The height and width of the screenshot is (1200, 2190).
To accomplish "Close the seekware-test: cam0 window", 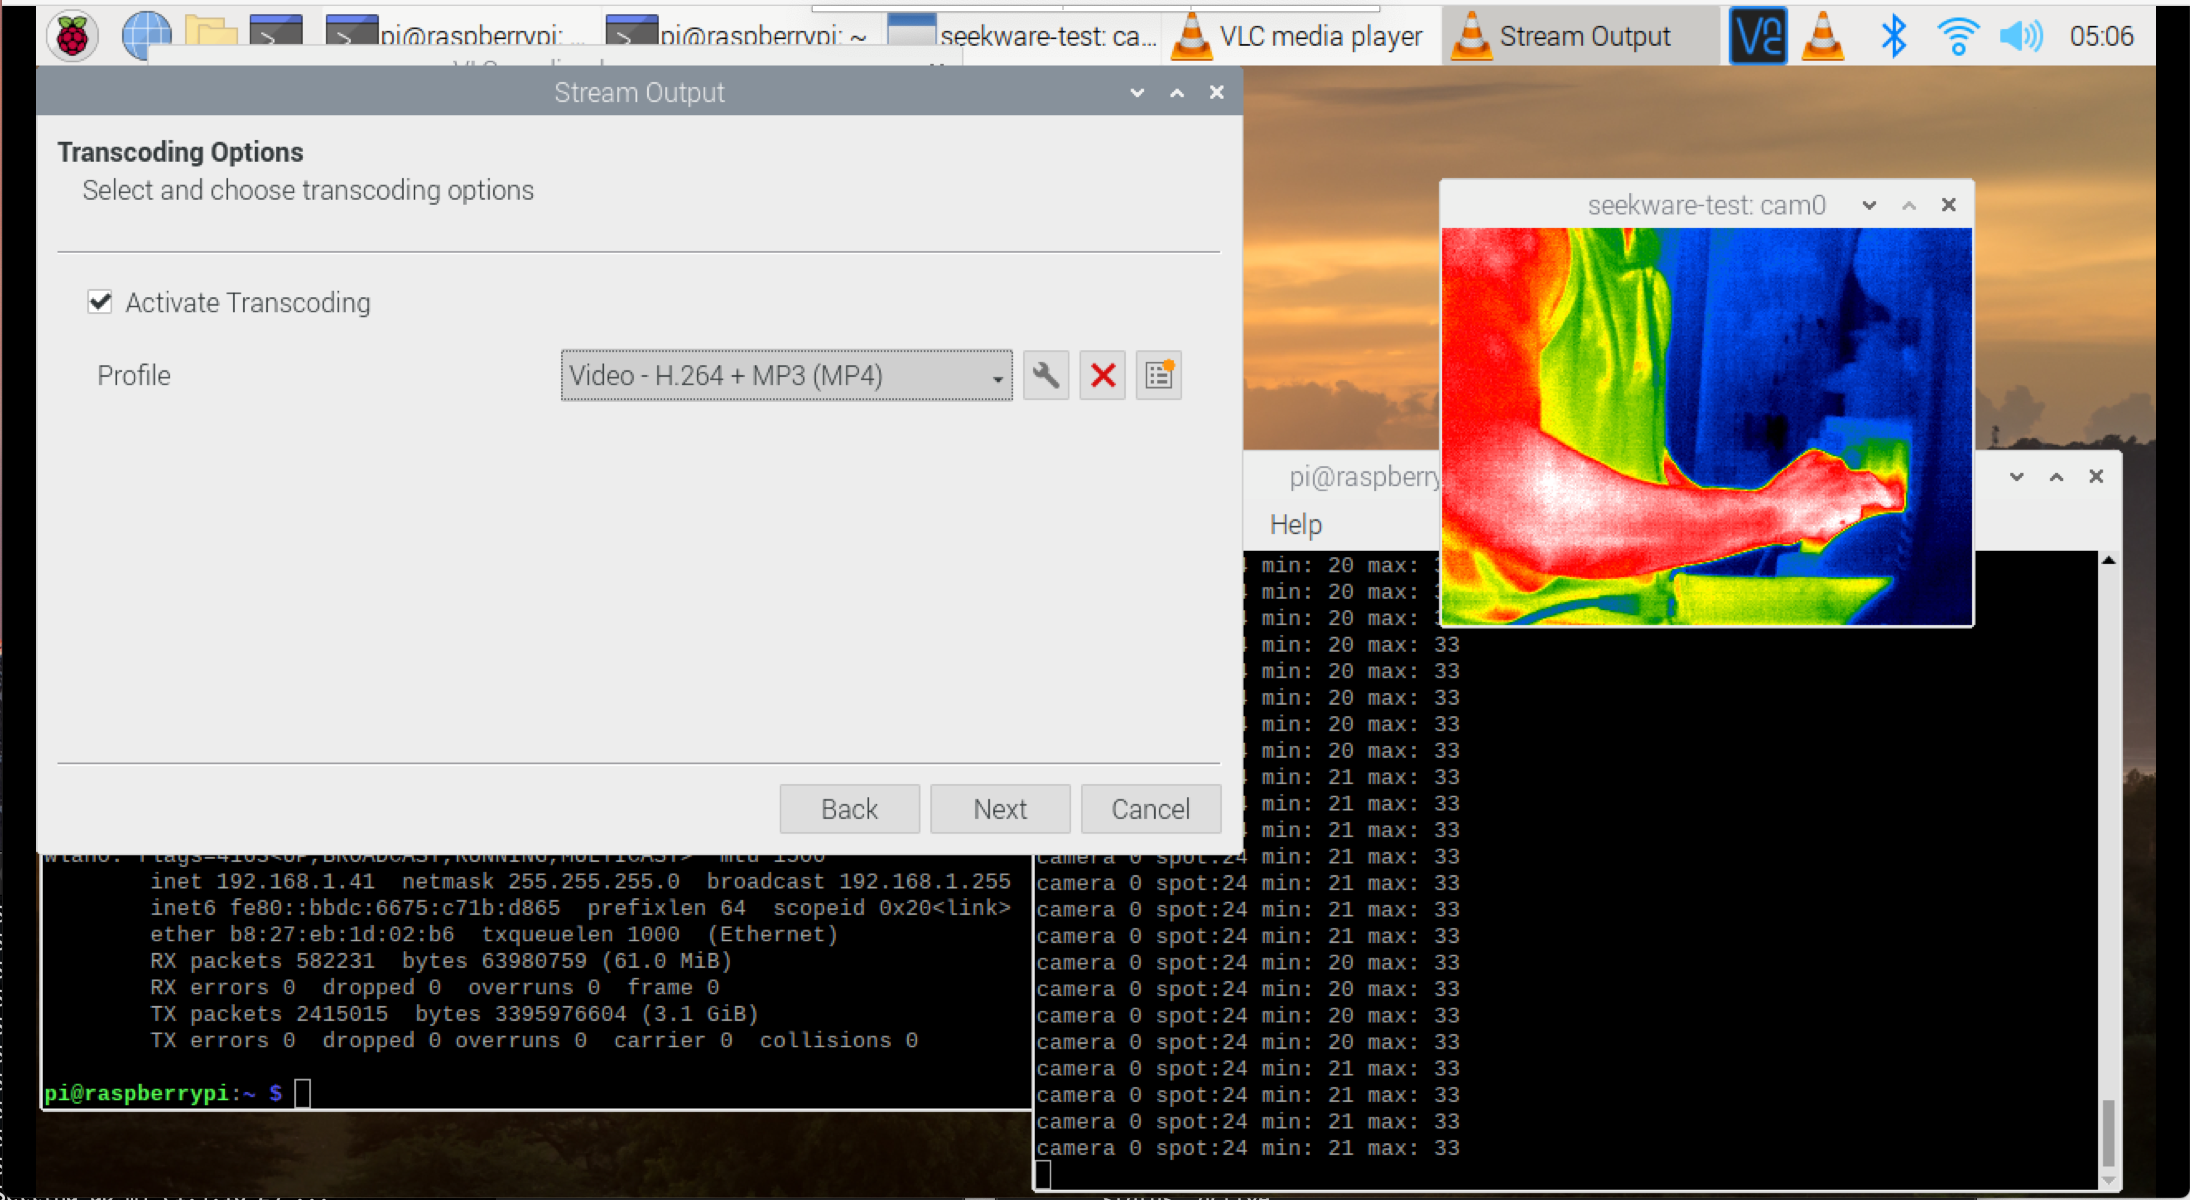I will [x=1948, y=205].
